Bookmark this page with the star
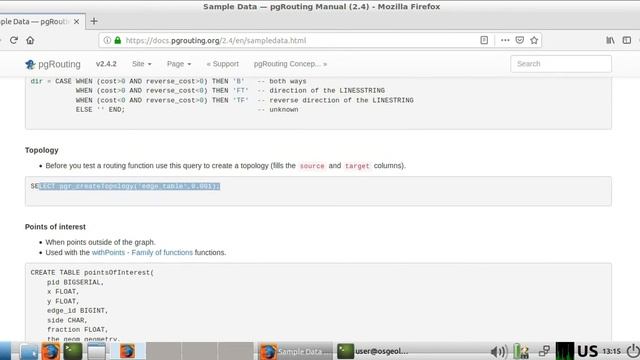Viewport: 640px width, 360px height. coord(534,40)
